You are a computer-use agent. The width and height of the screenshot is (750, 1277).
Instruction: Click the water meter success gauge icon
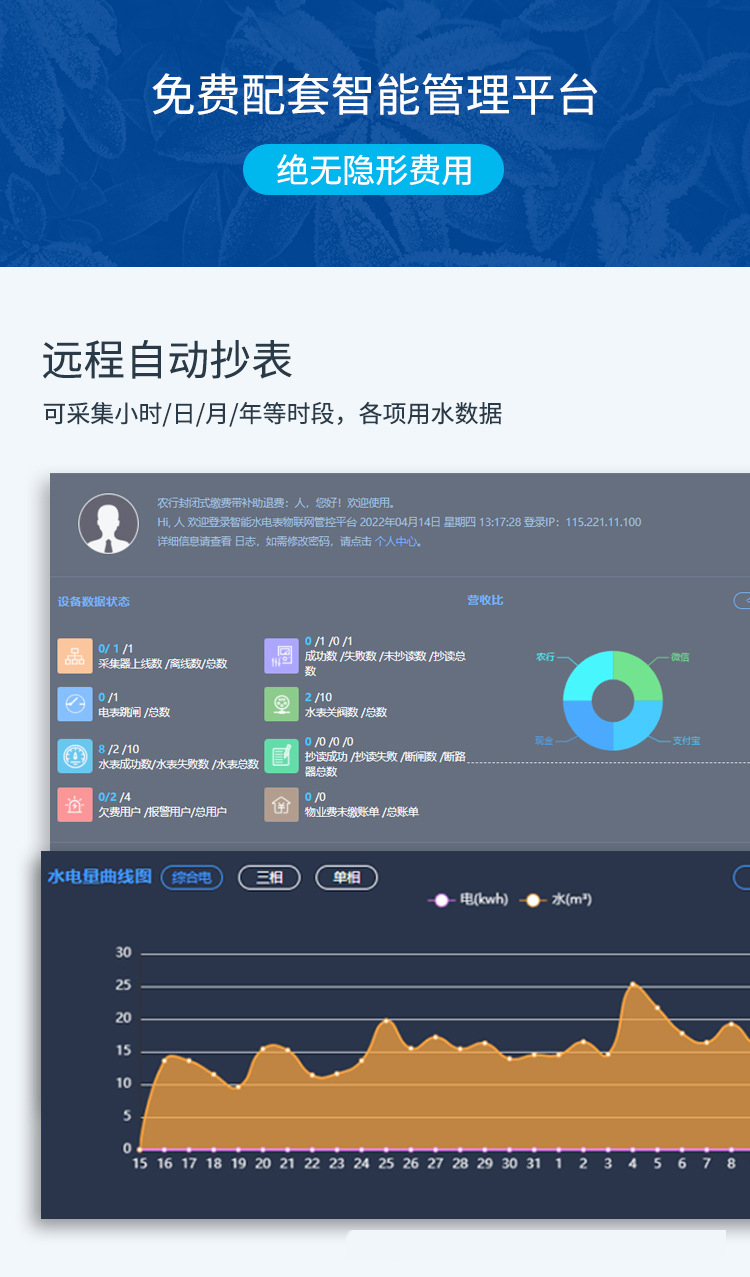coord(75,756)
